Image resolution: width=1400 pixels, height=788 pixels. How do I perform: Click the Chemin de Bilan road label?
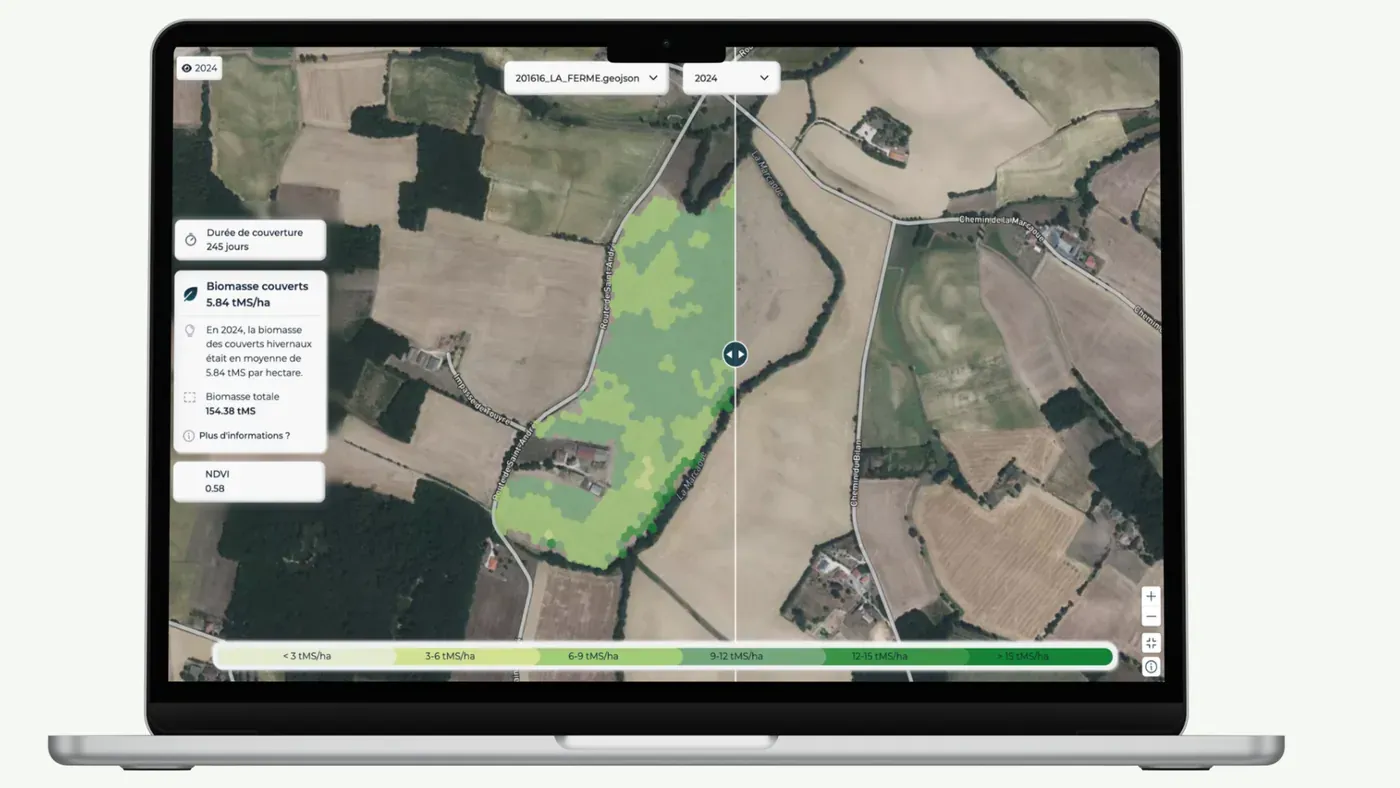(x=856, y=471)
